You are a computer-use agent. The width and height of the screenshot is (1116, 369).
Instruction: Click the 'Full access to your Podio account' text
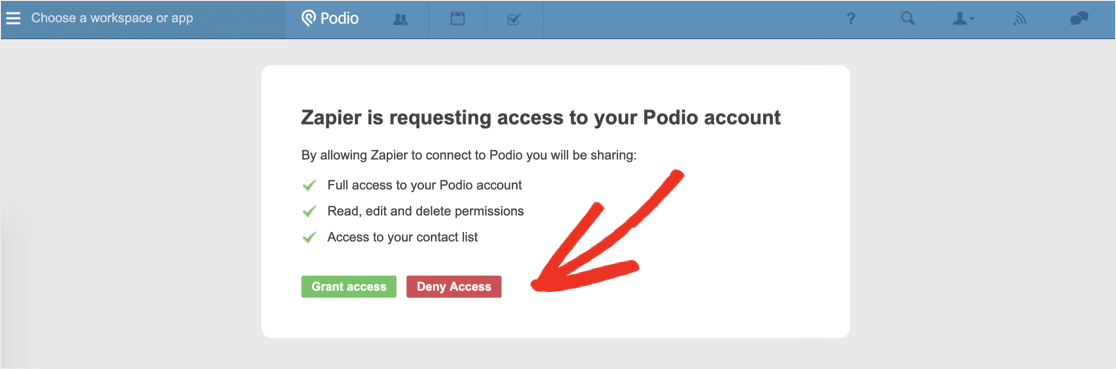pyautogui.click(x=425, y=185)
